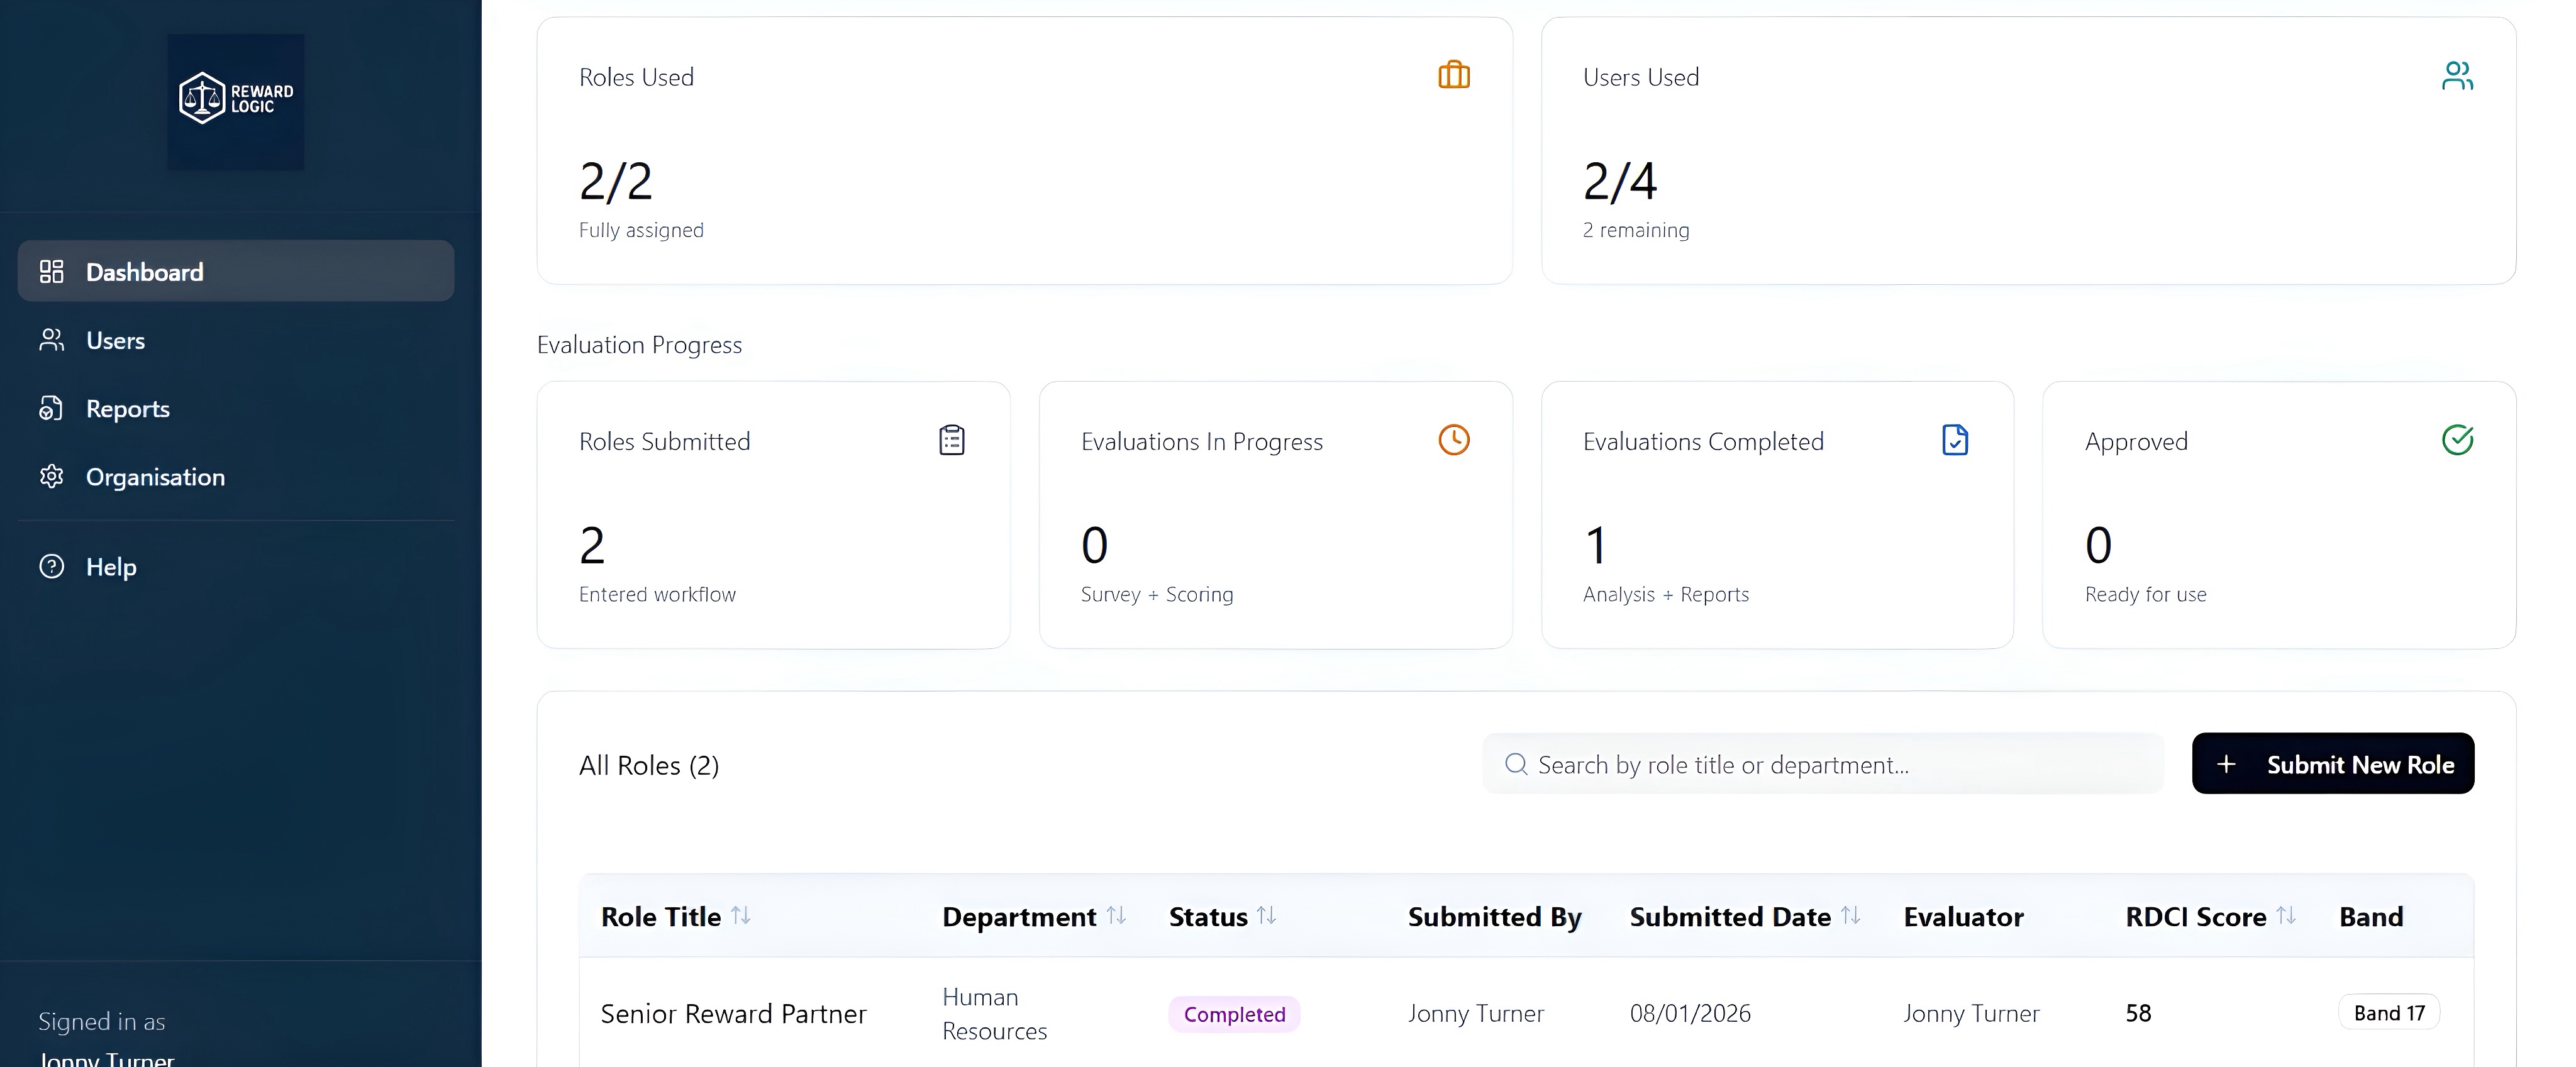Sort by Status arrows
The image size is (2576, 1067).
tap(1266, 915)
